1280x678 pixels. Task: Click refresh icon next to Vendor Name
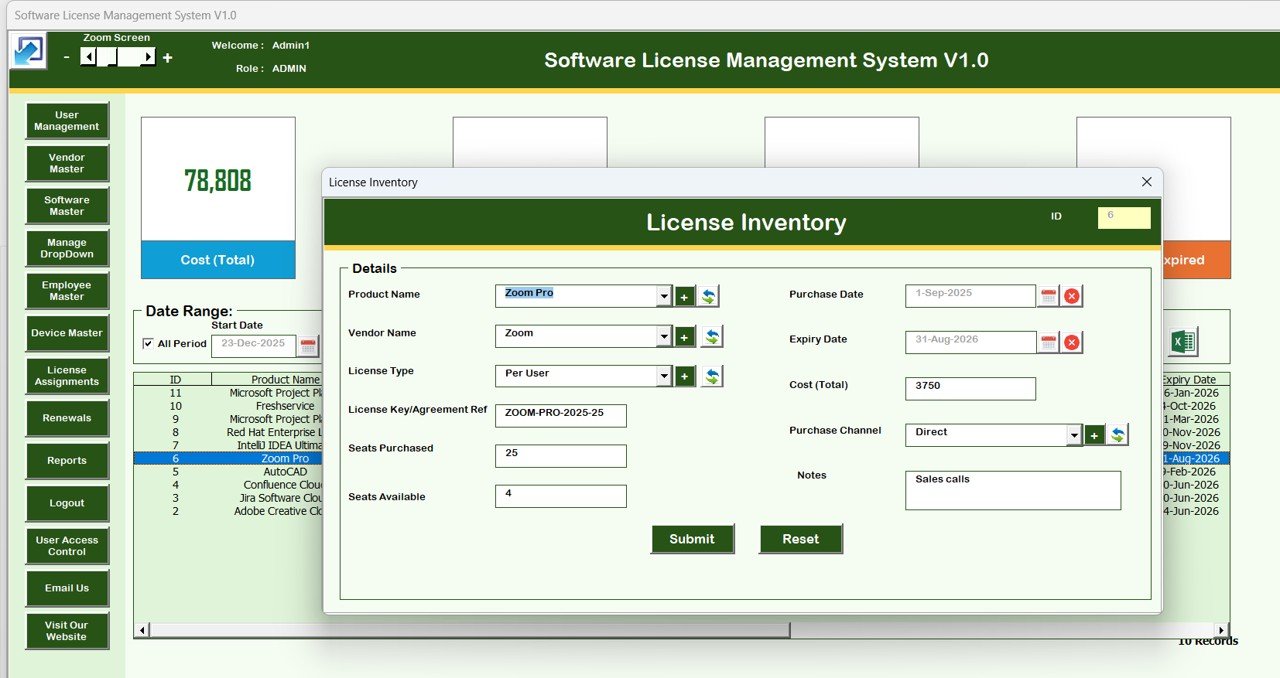pos(711,337)
